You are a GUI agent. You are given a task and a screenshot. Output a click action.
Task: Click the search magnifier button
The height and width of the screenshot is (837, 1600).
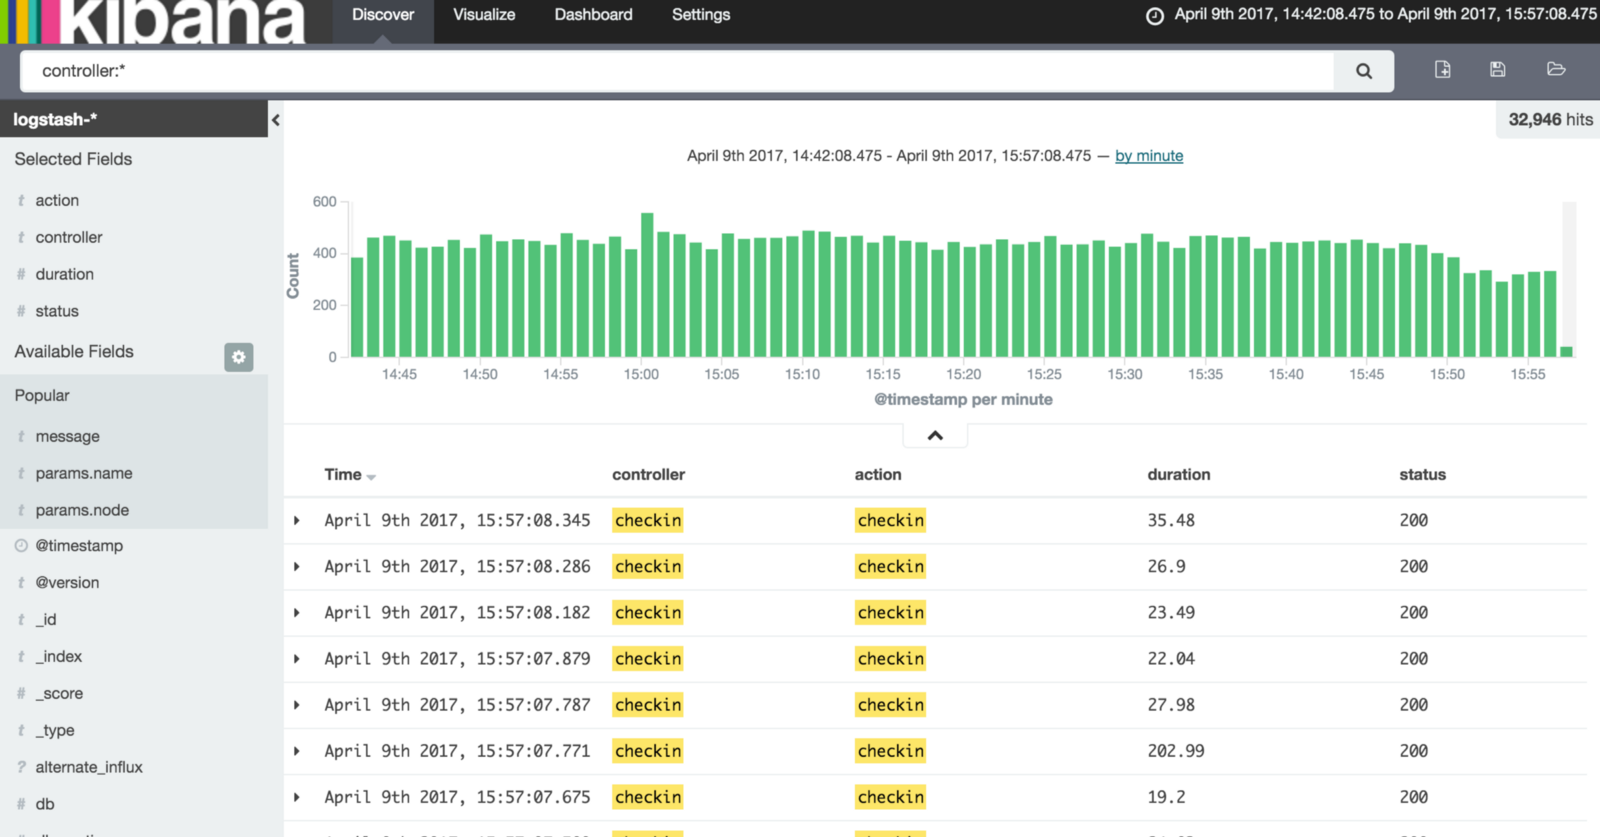1363,71
